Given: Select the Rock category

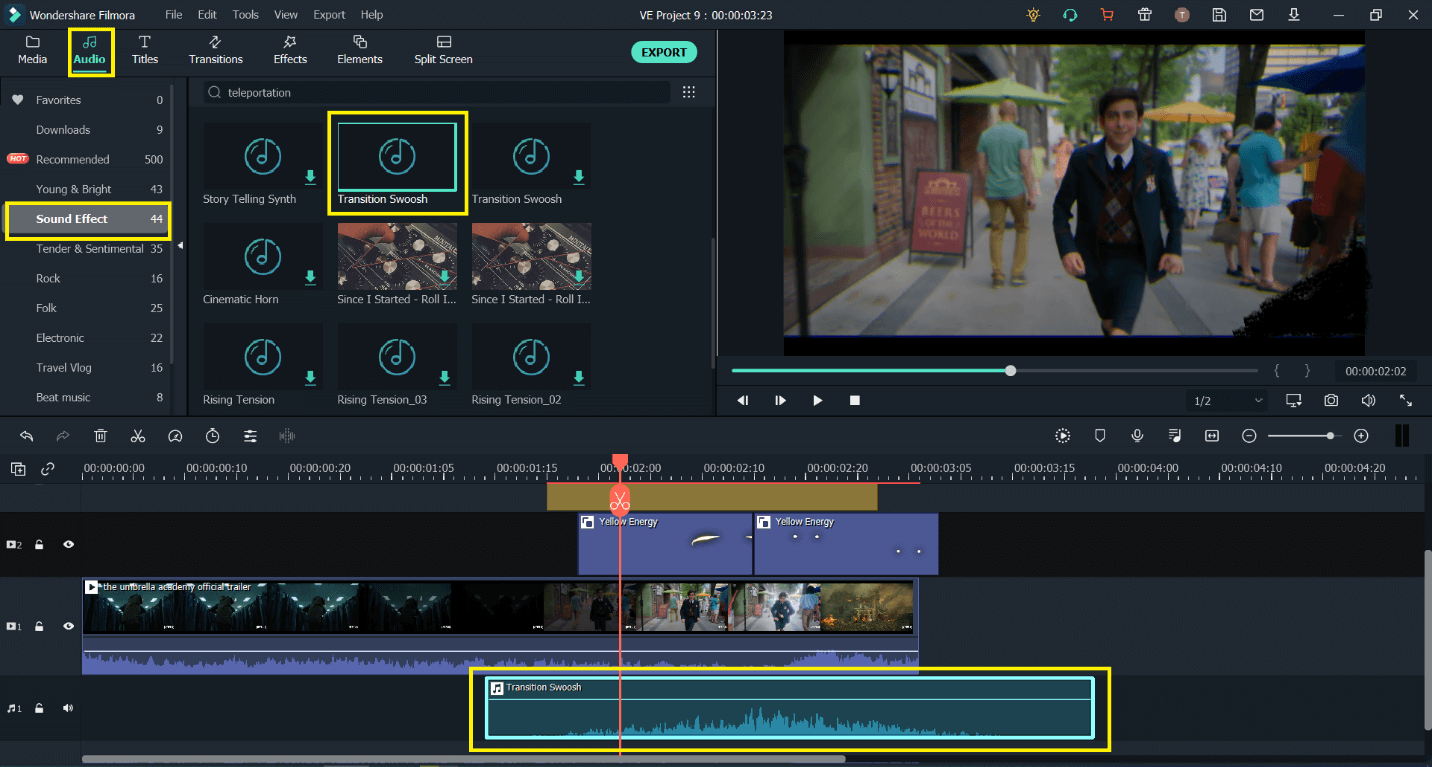Looking at the screenshot, I should [x=86, y=278].
